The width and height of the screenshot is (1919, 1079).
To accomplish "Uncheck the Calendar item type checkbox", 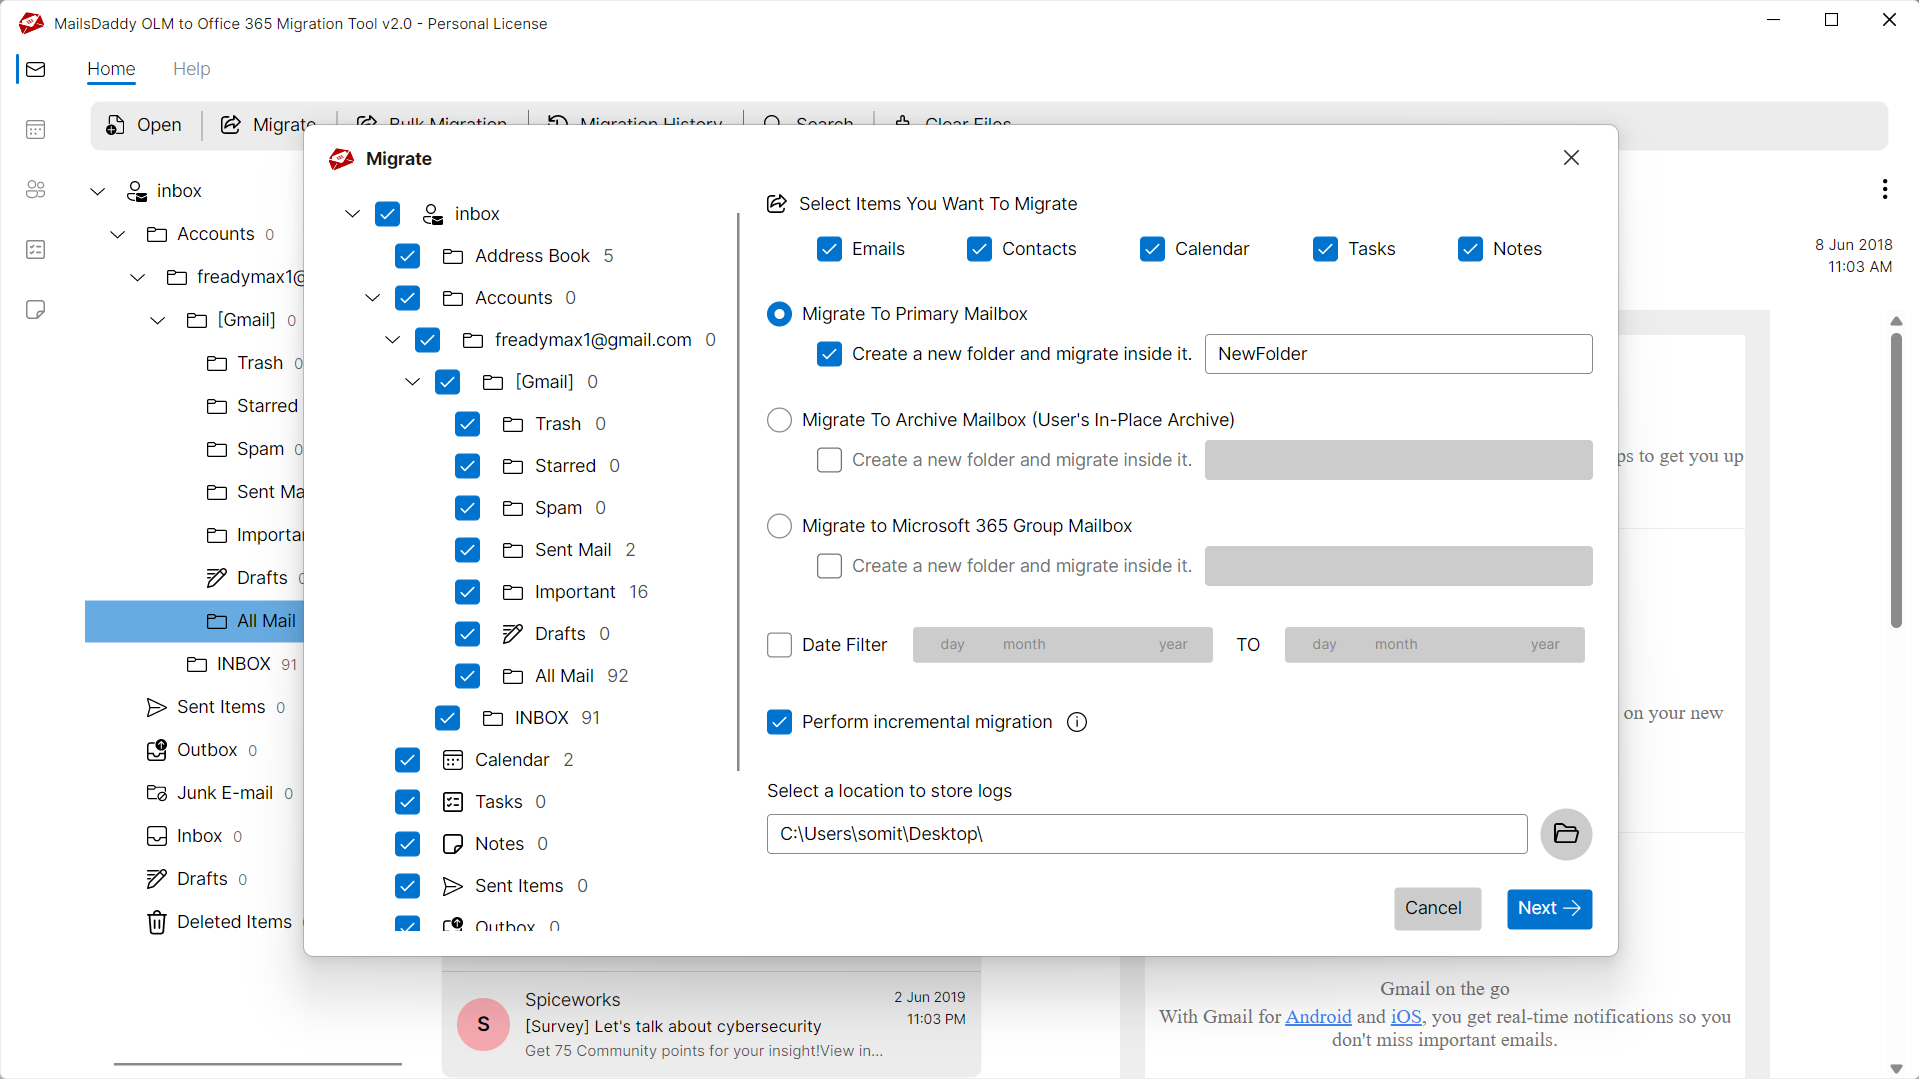I will [1152, 249].
